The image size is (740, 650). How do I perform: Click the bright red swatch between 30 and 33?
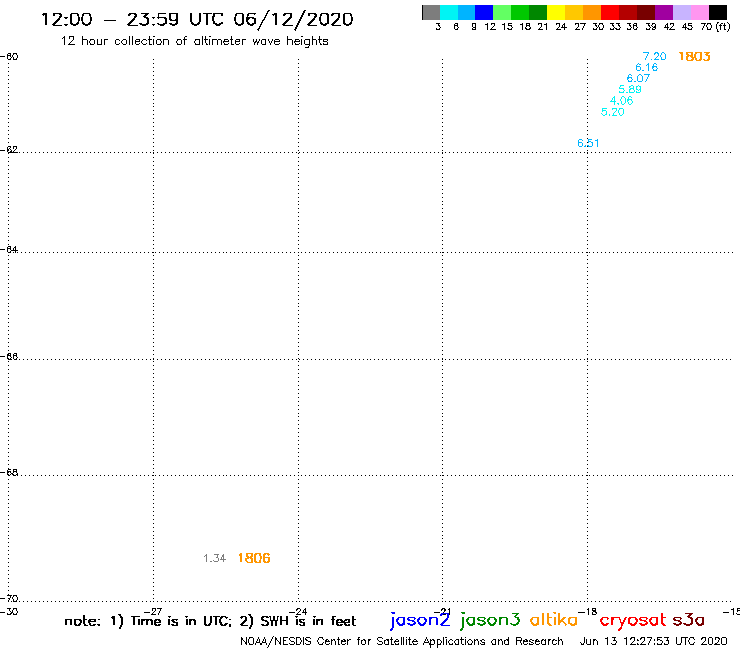[610, 12]
